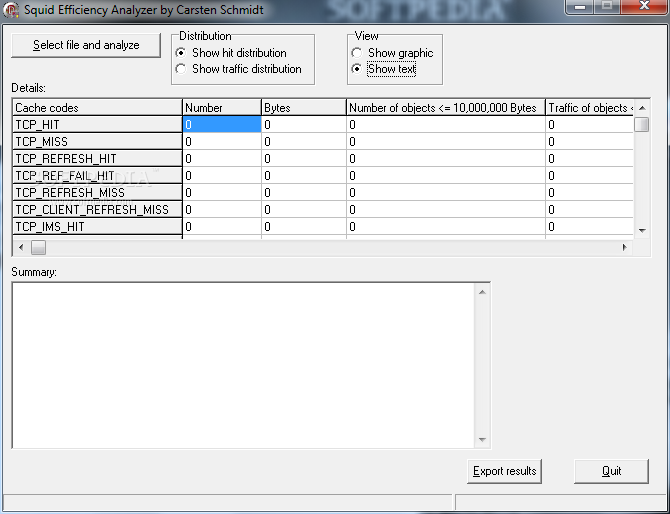Close the Squid Efficiency Analyzer window
This screenshot has height=514, width=670.
coord(644,7)
